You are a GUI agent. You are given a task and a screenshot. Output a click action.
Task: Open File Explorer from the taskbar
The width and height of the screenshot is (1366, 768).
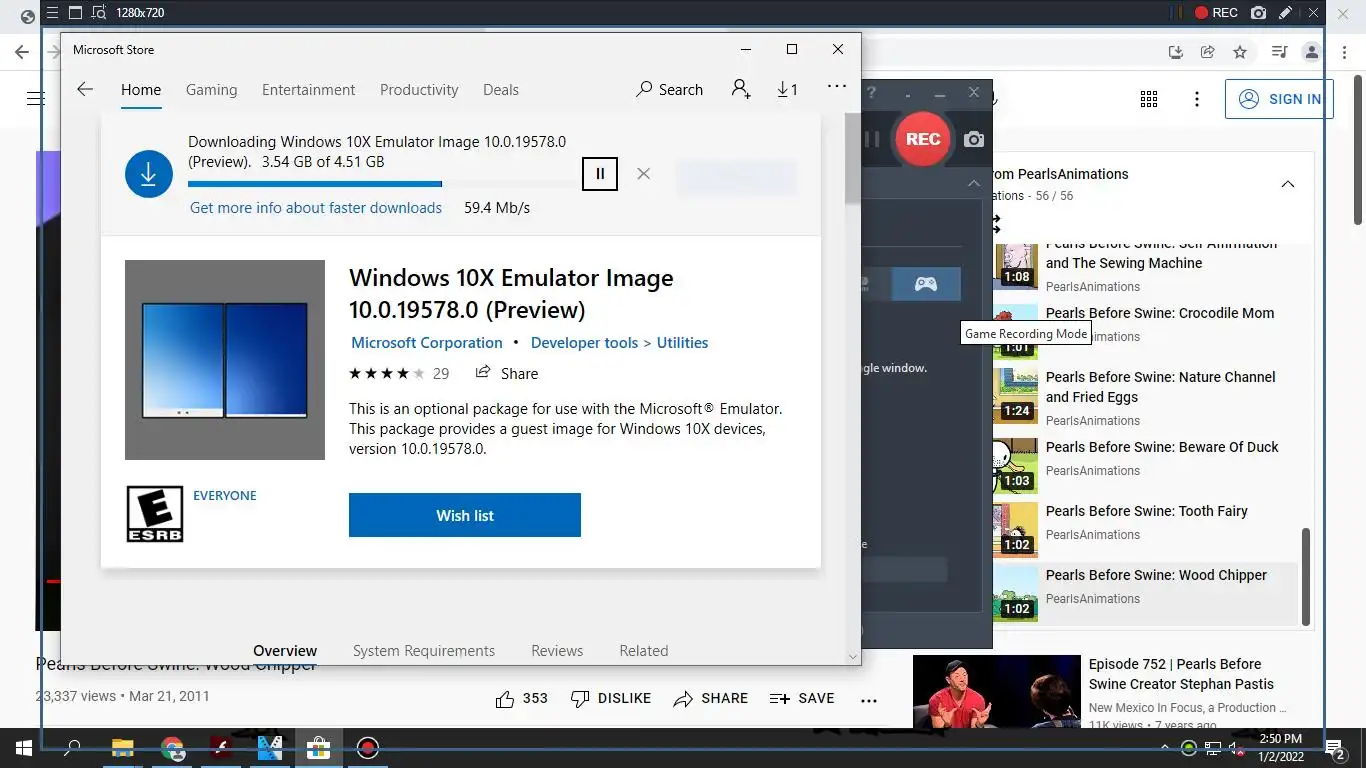pos(122,747)
